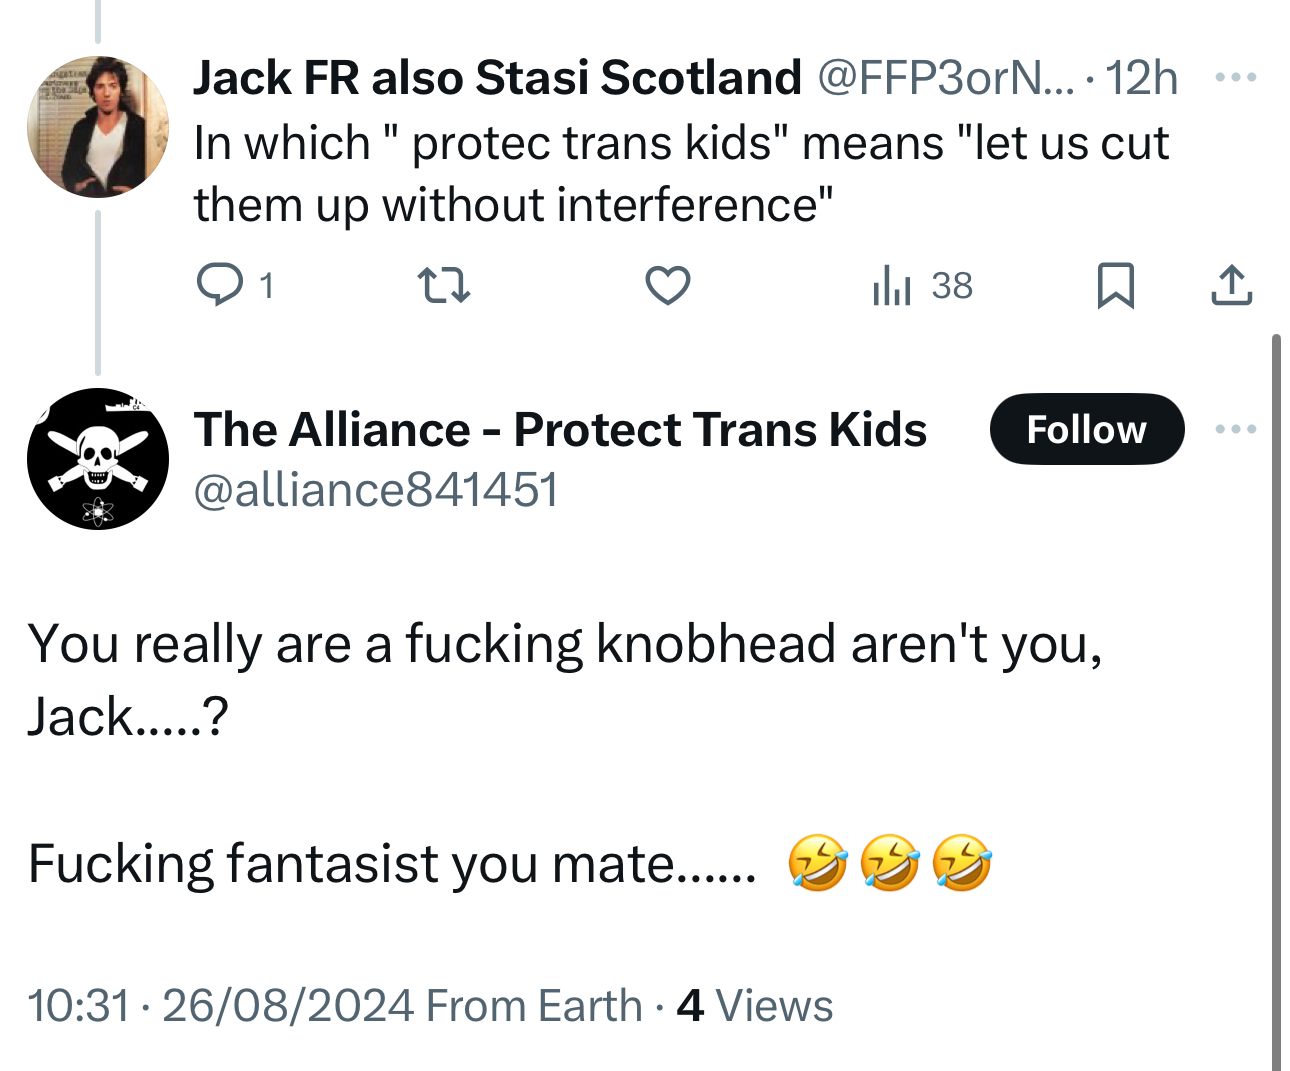Click the @FFP3orN... username handle
The image size is (1290, 1071).
click(x=945, y=77)
